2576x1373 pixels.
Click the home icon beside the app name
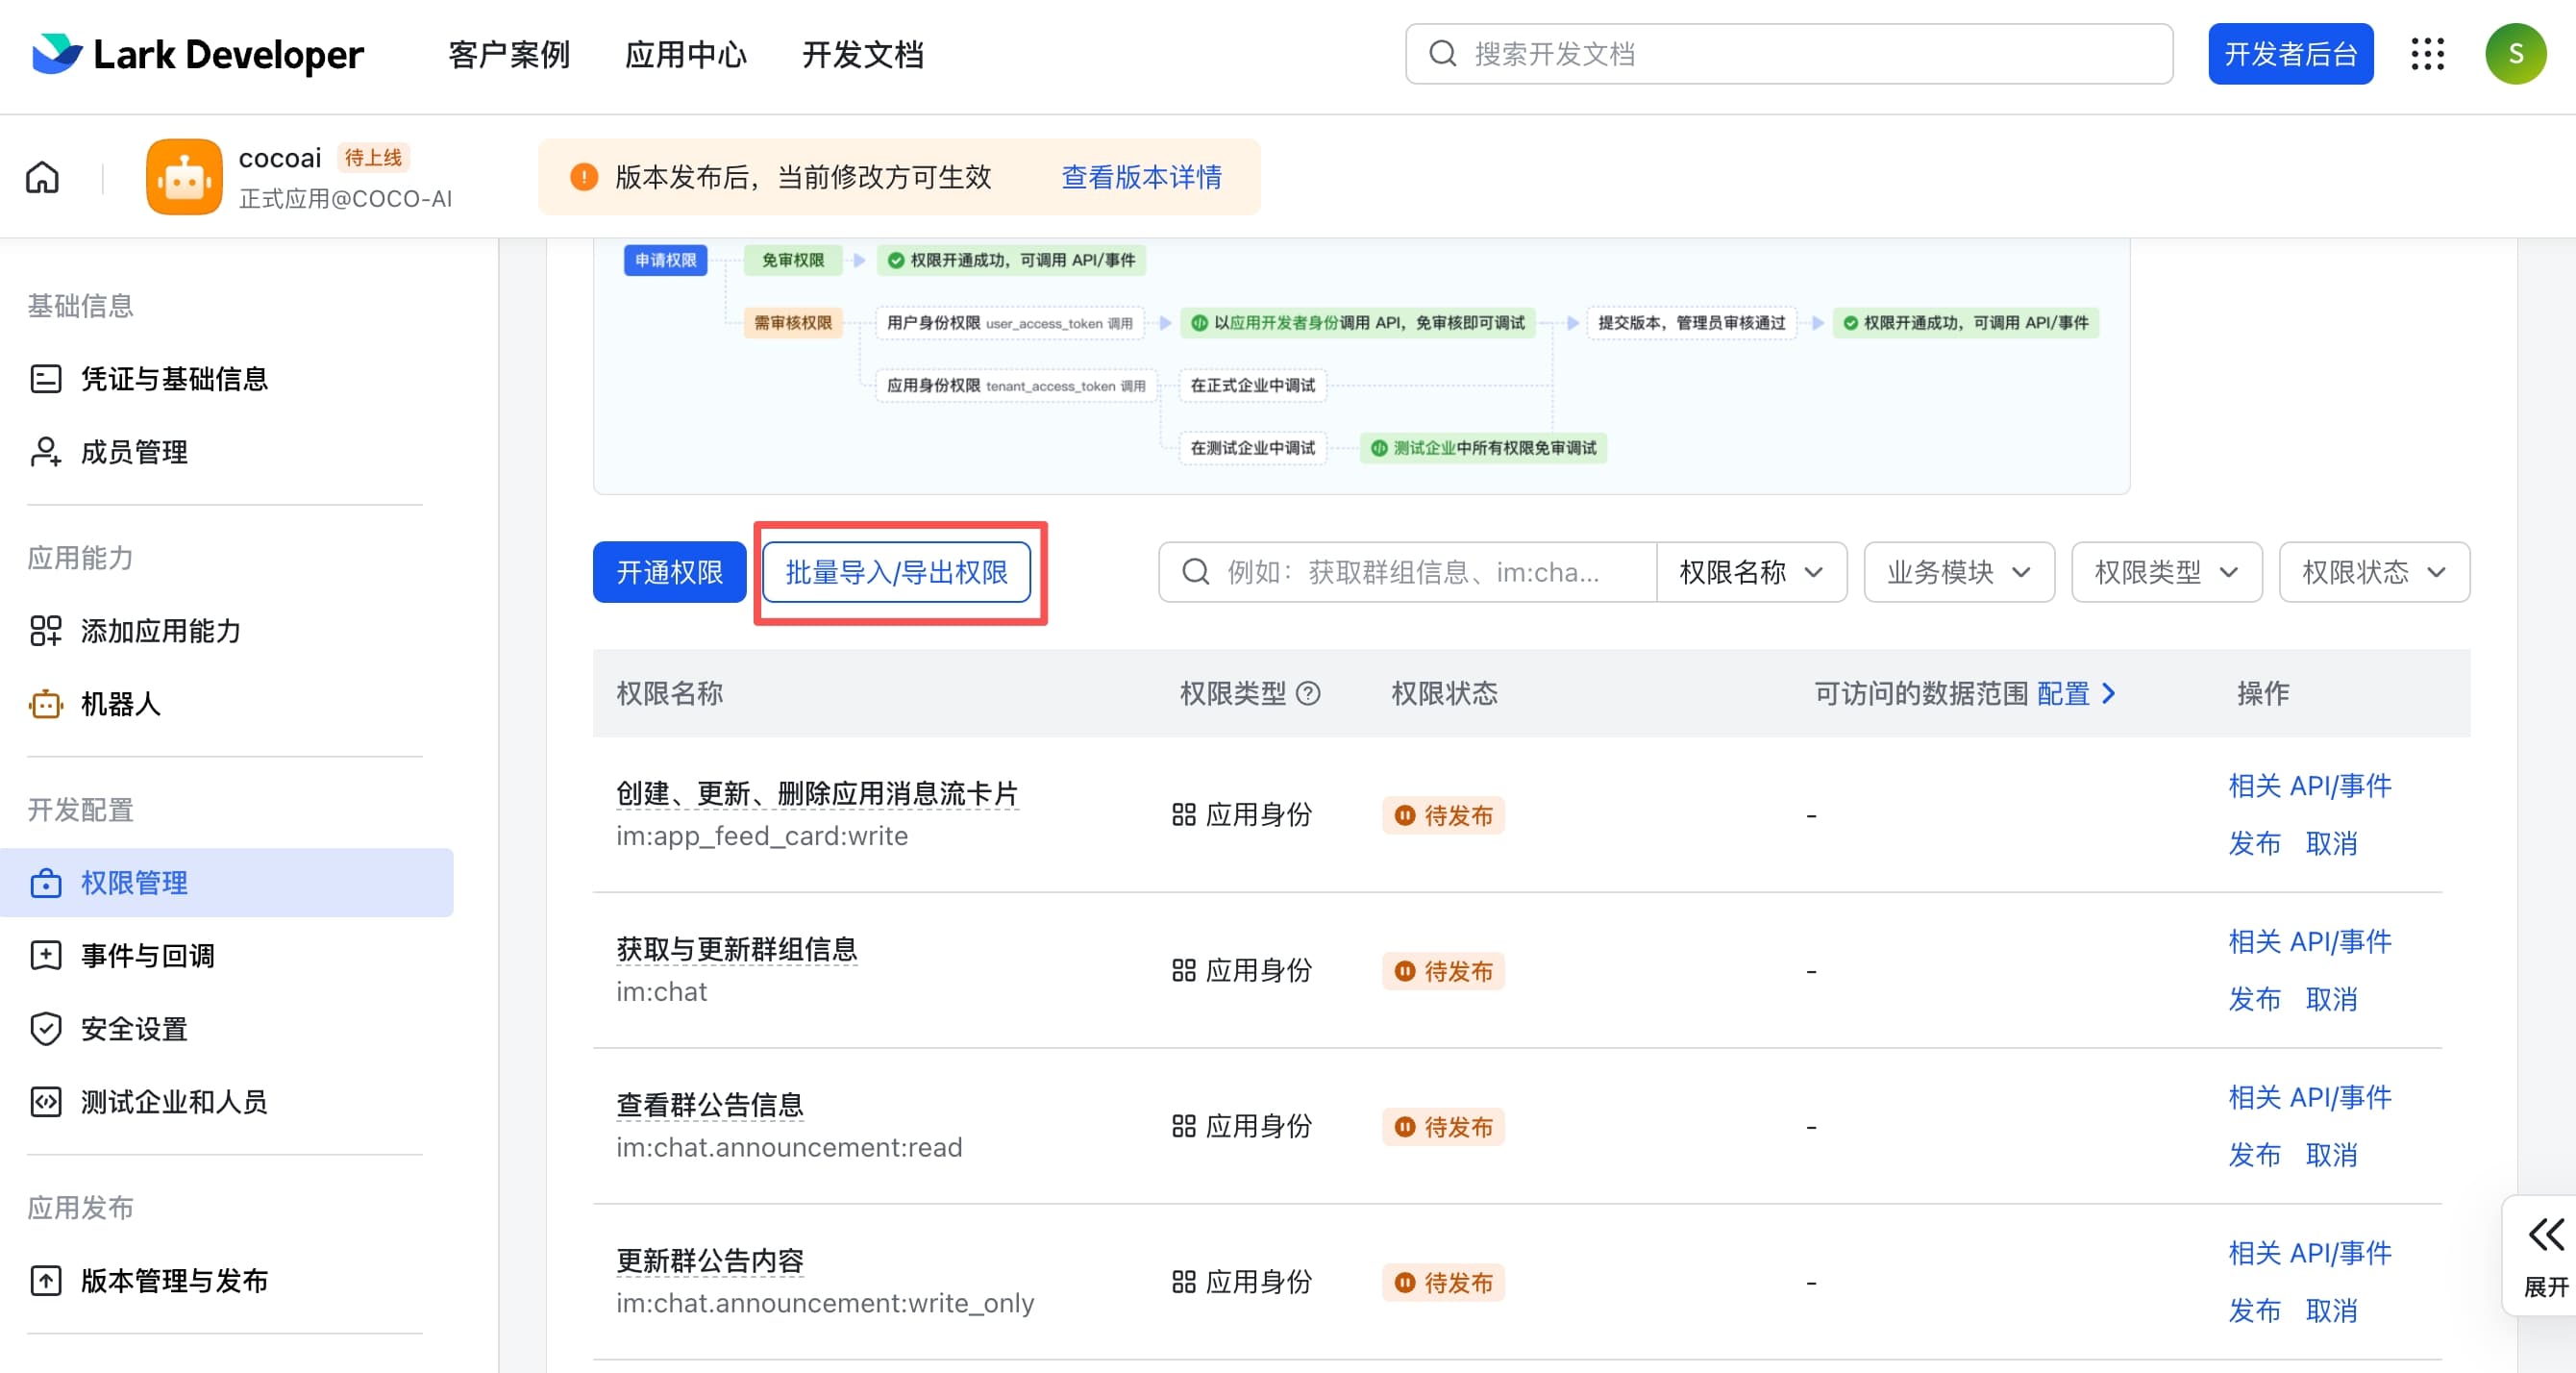[x=41, y=176]
